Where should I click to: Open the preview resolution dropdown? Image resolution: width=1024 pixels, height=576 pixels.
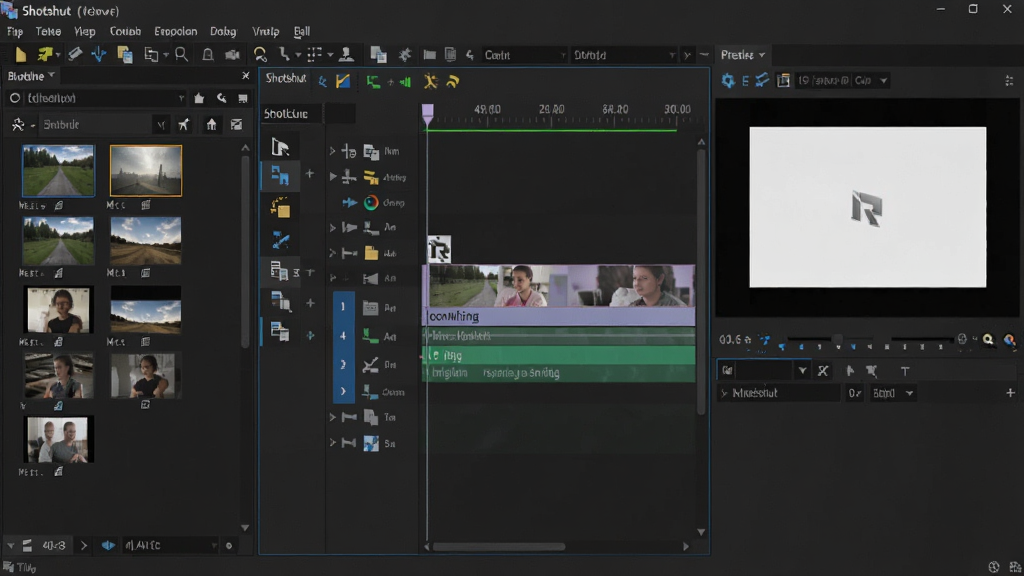(842, 80)
